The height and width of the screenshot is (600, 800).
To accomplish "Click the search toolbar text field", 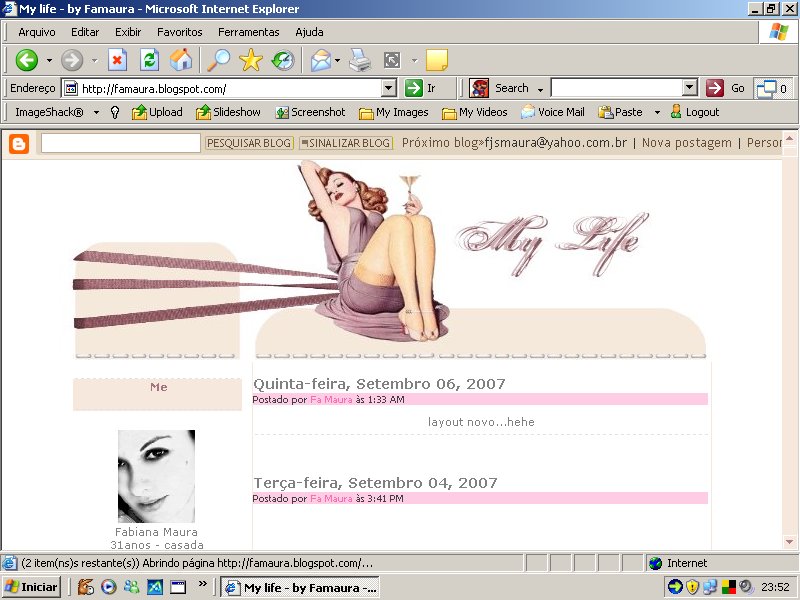I will tap(617, 88).
